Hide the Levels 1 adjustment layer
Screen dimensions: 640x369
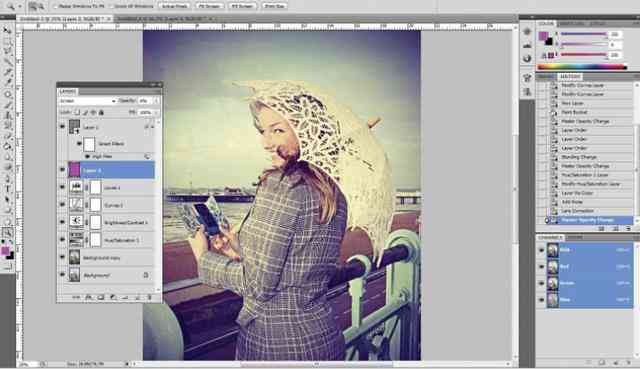62,187
